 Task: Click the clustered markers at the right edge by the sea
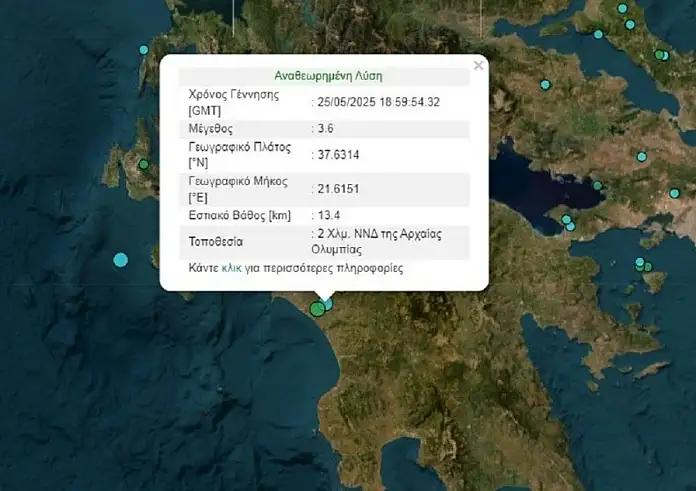(x=643, y=265)
